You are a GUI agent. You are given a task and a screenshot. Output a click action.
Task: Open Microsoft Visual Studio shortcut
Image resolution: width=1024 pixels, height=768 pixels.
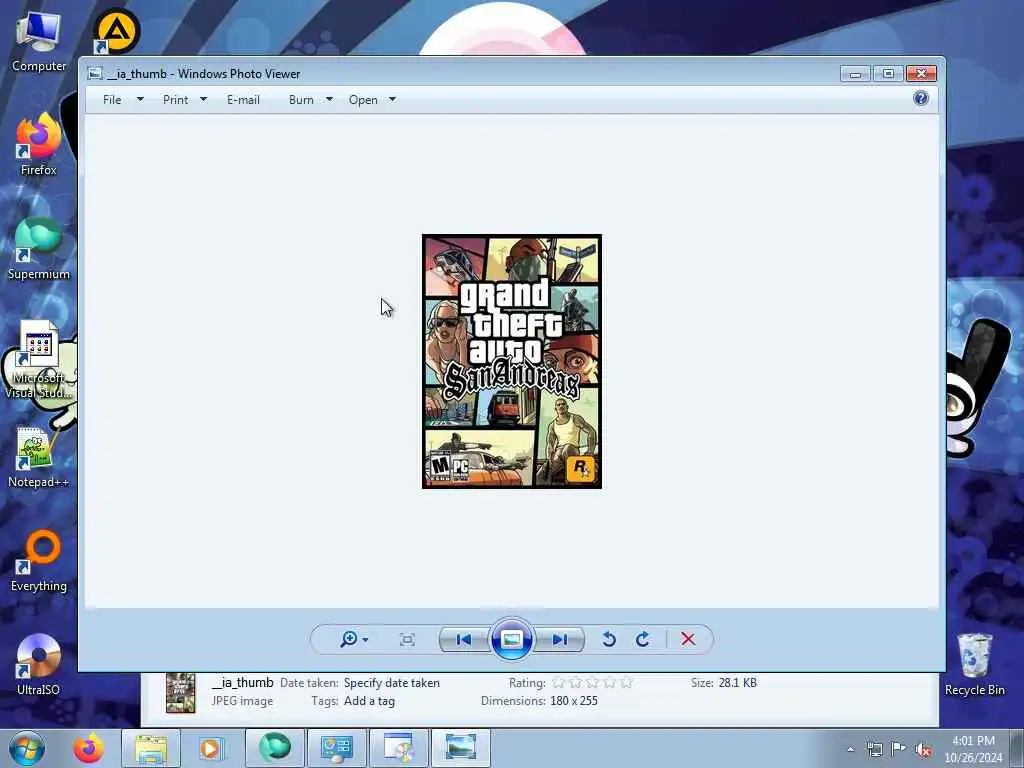39,359
